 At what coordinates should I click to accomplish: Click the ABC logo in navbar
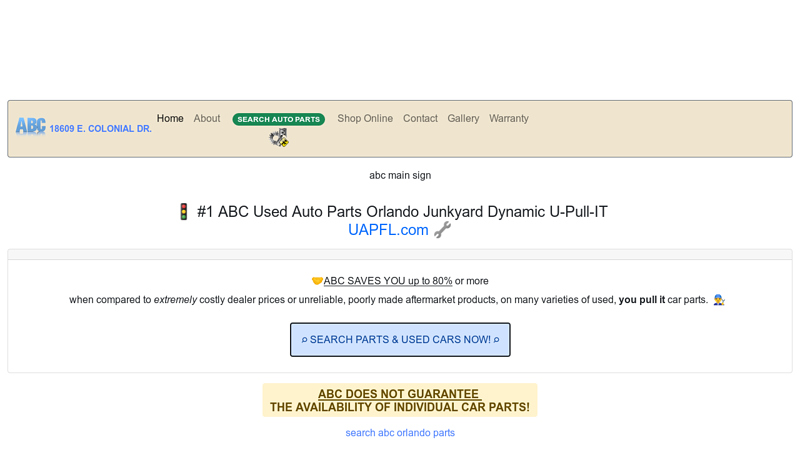pyautogui.click(x=31, y=126)
